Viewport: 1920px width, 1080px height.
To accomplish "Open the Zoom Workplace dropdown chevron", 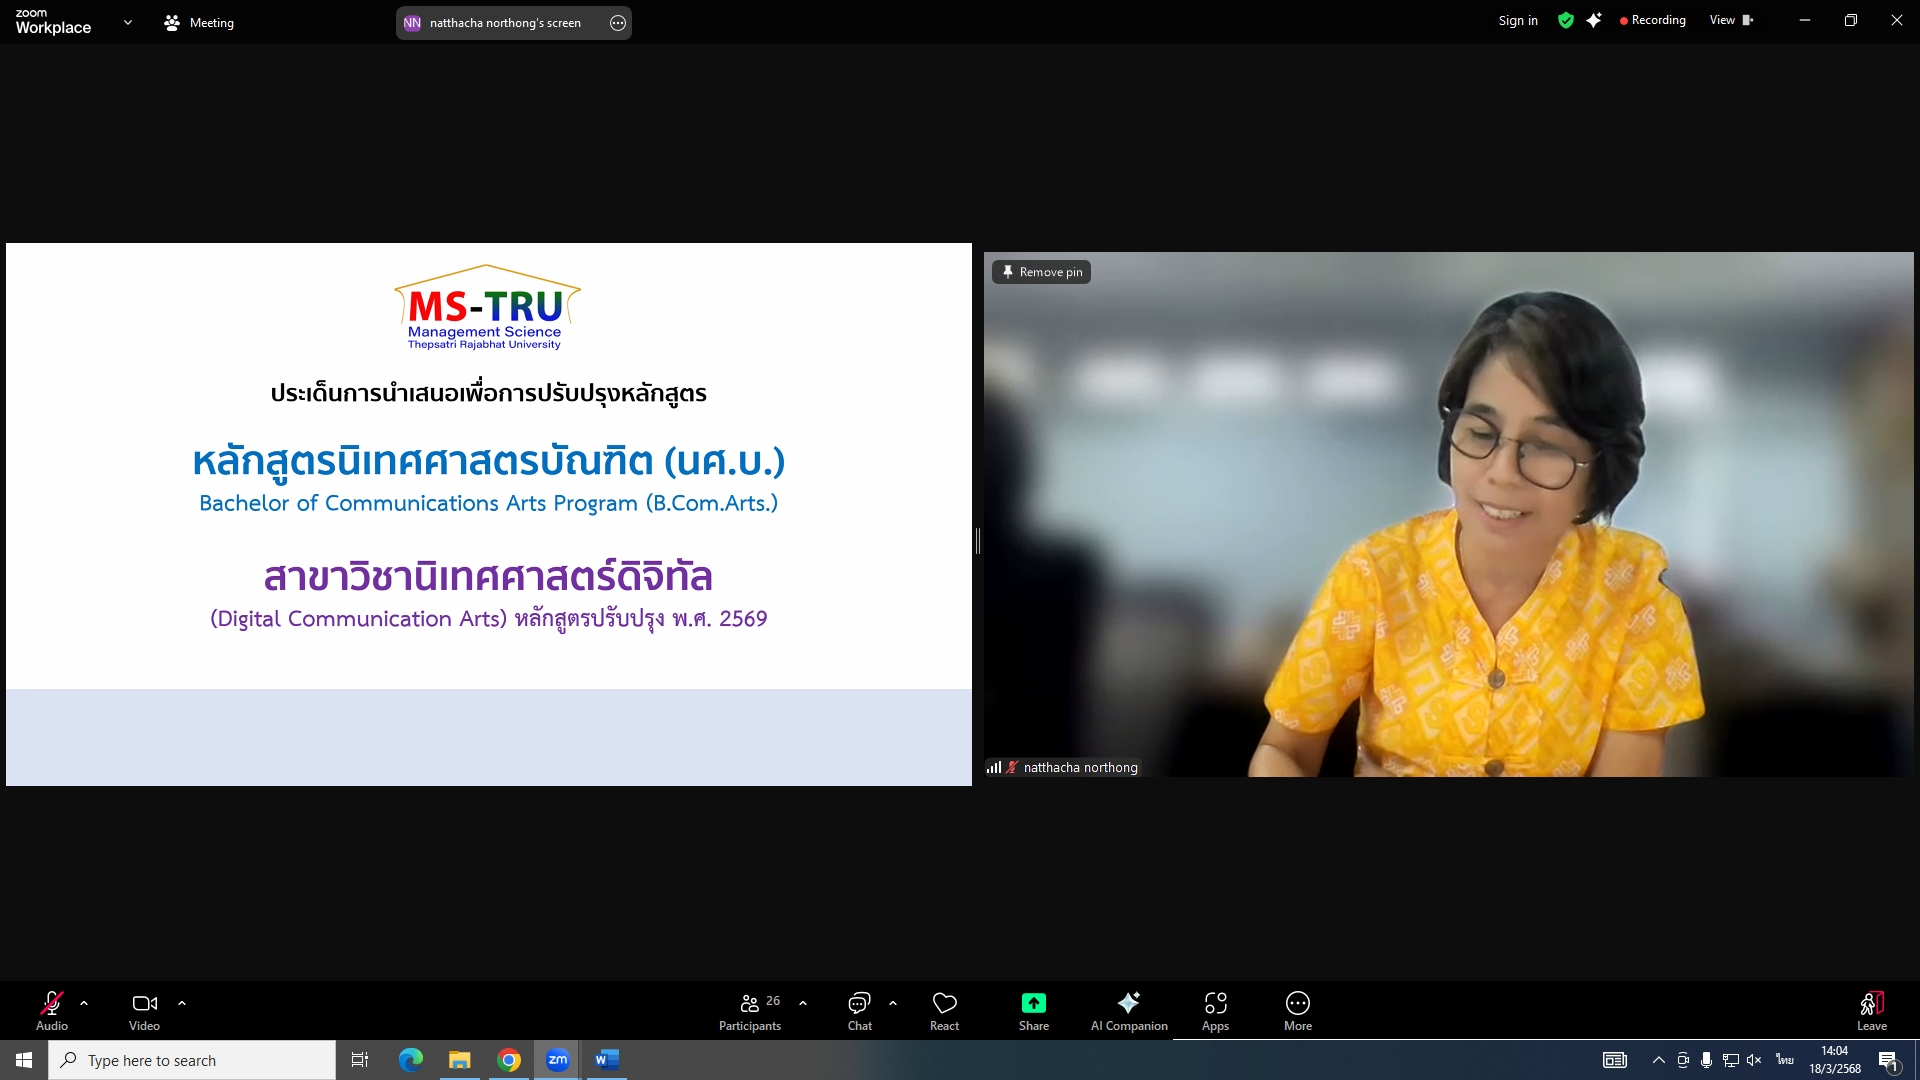I will [127, 22].
